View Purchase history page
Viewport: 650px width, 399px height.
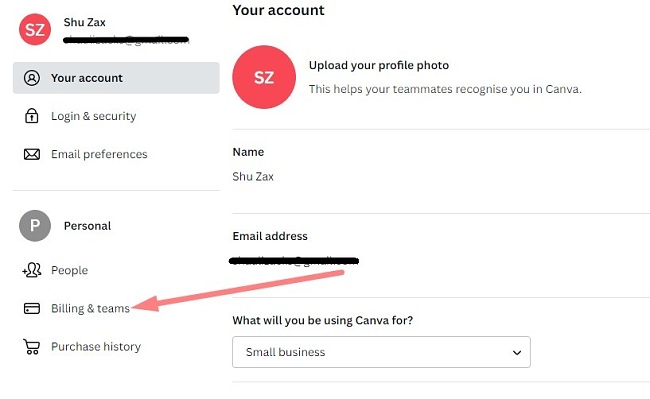(96, 346)
